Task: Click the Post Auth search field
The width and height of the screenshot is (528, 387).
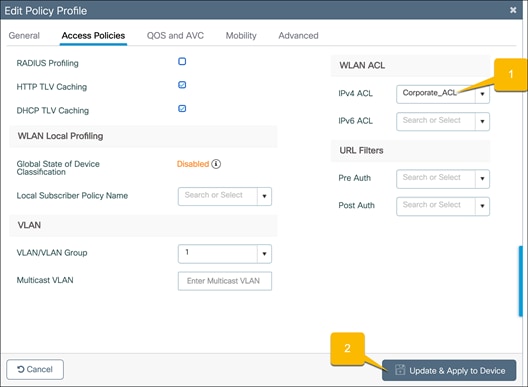Action: (436, 206)
